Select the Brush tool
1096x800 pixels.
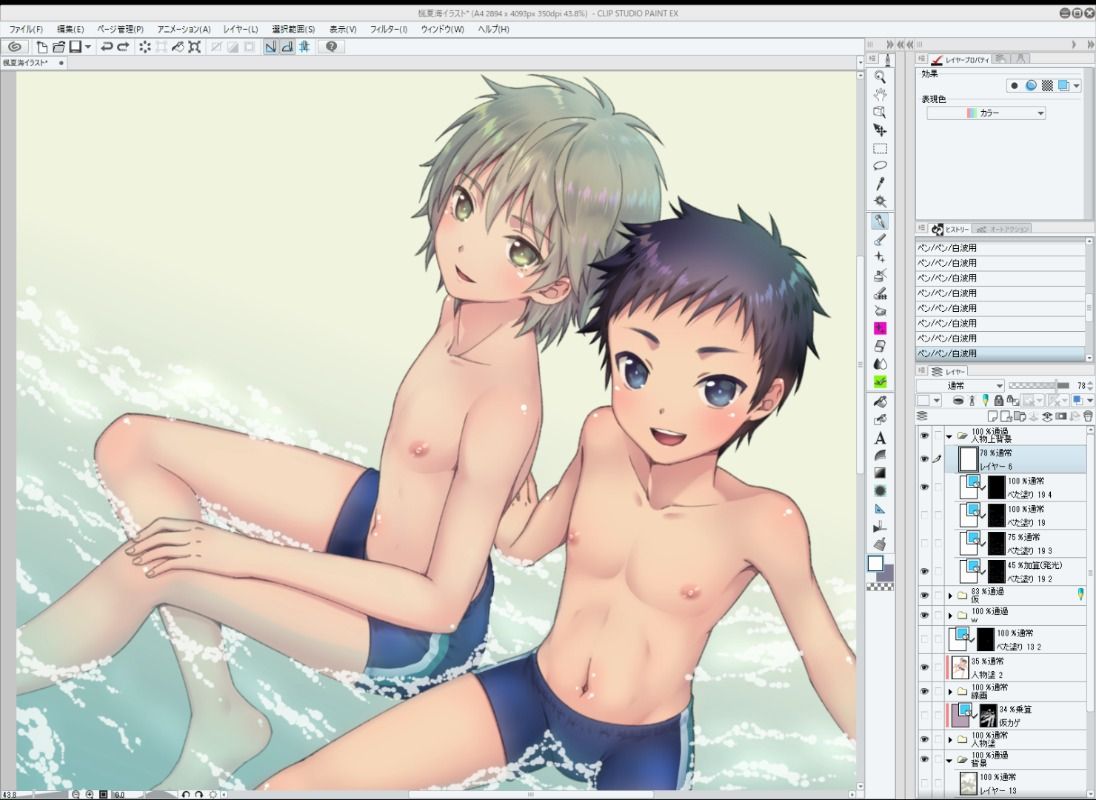880,240
